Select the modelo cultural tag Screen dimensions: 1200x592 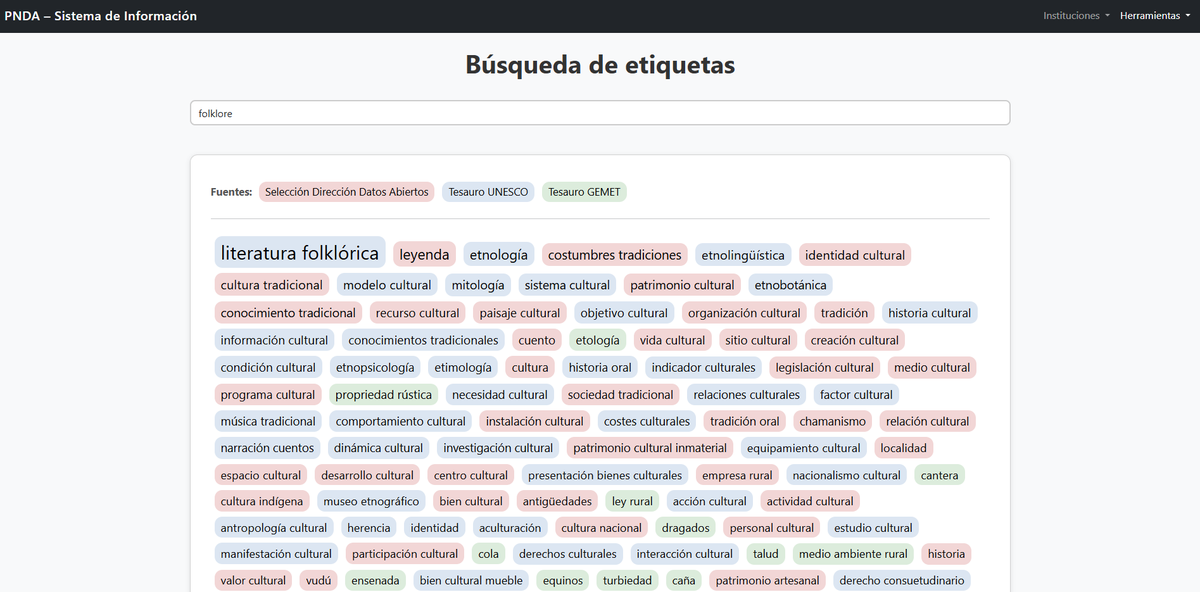pyautogui.click(x=387, y=285)
